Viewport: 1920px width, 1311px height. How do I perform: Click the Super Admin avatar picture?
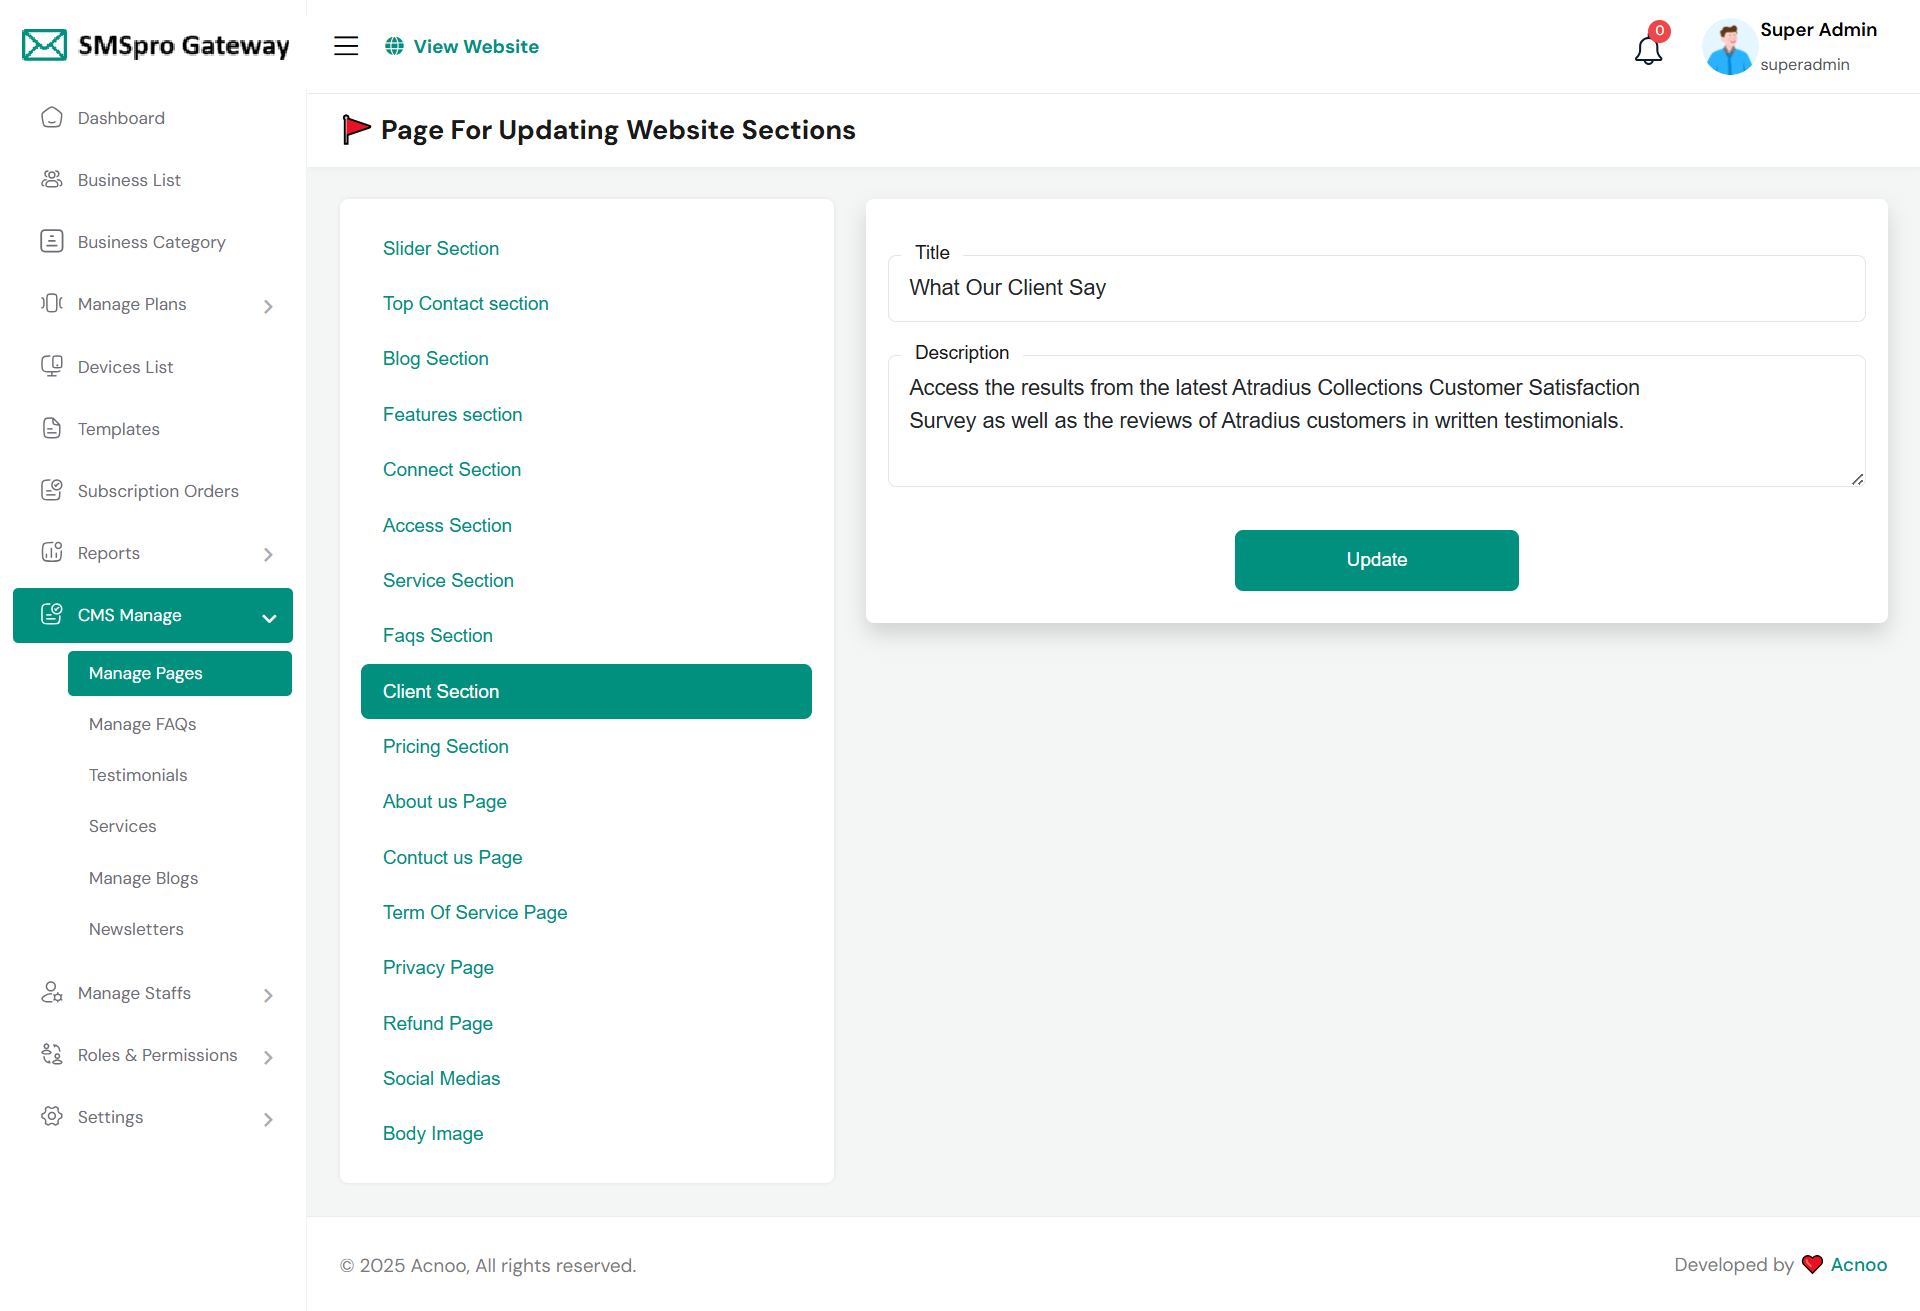tap(1729, 47)
